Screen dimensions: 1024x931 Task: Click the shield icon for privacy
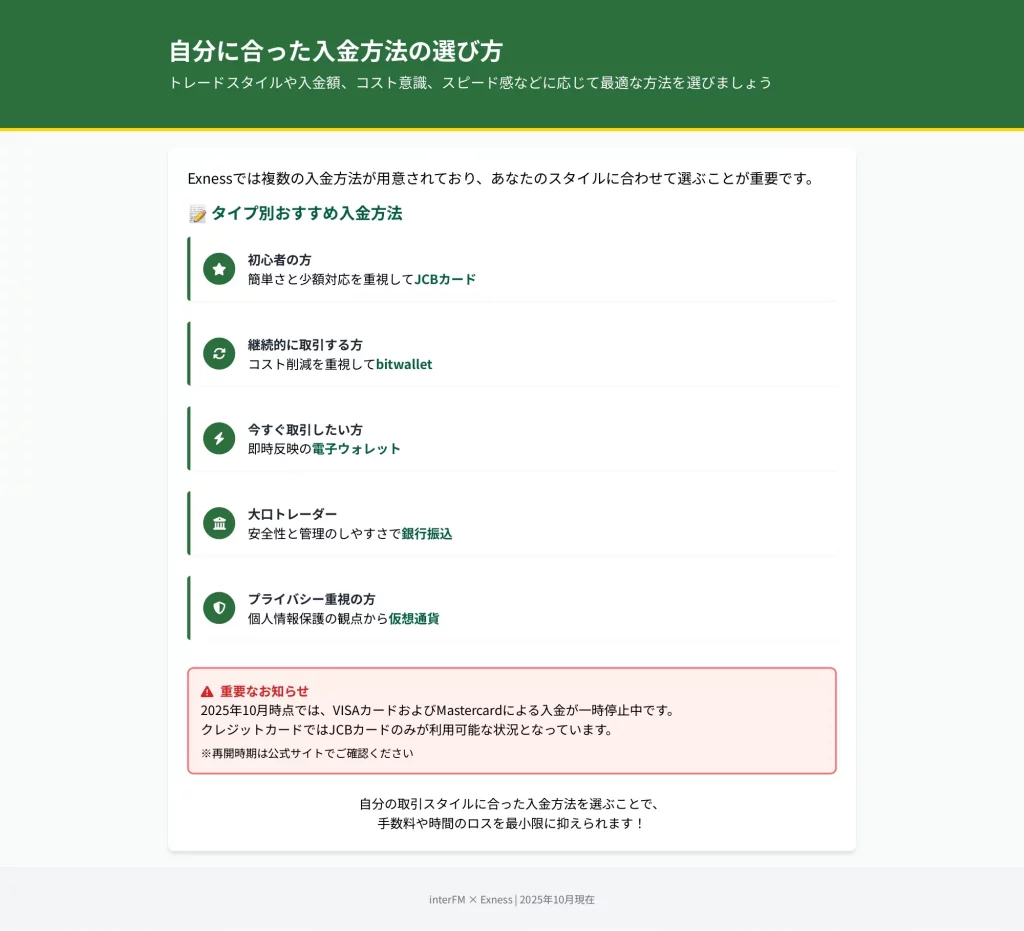coord(219,608)
